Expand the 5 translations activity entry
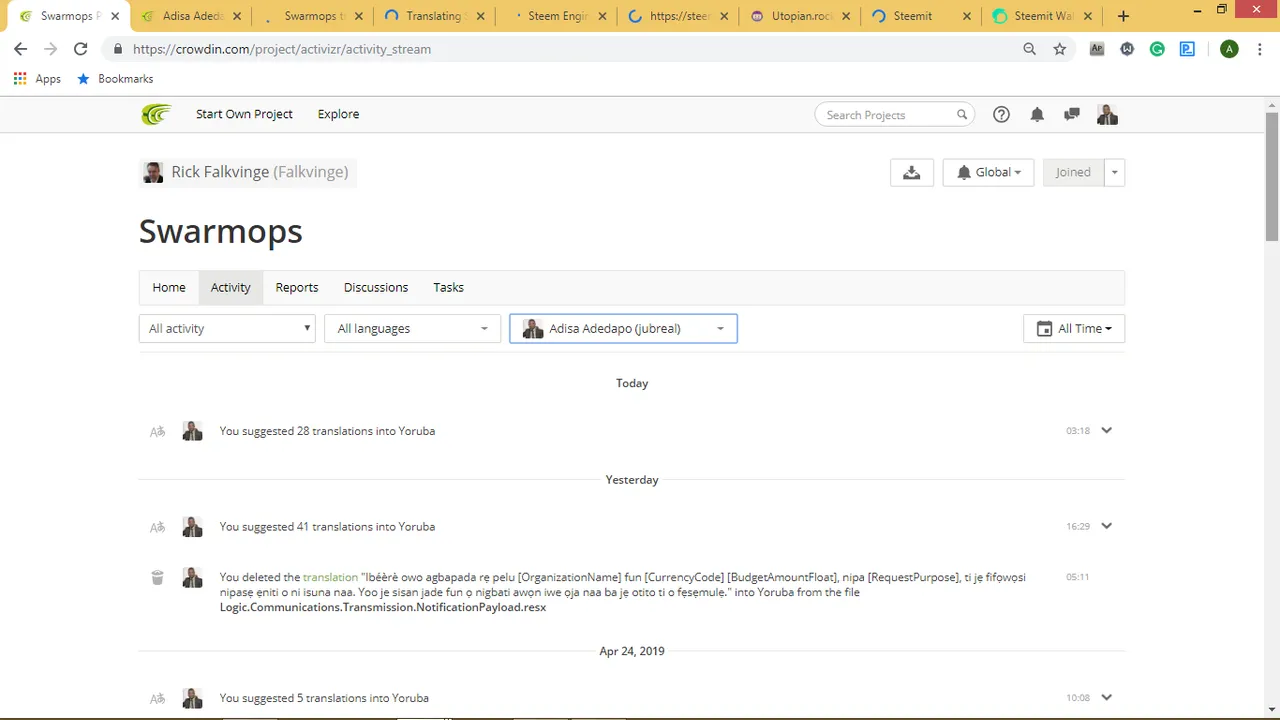 (1107, 697)
